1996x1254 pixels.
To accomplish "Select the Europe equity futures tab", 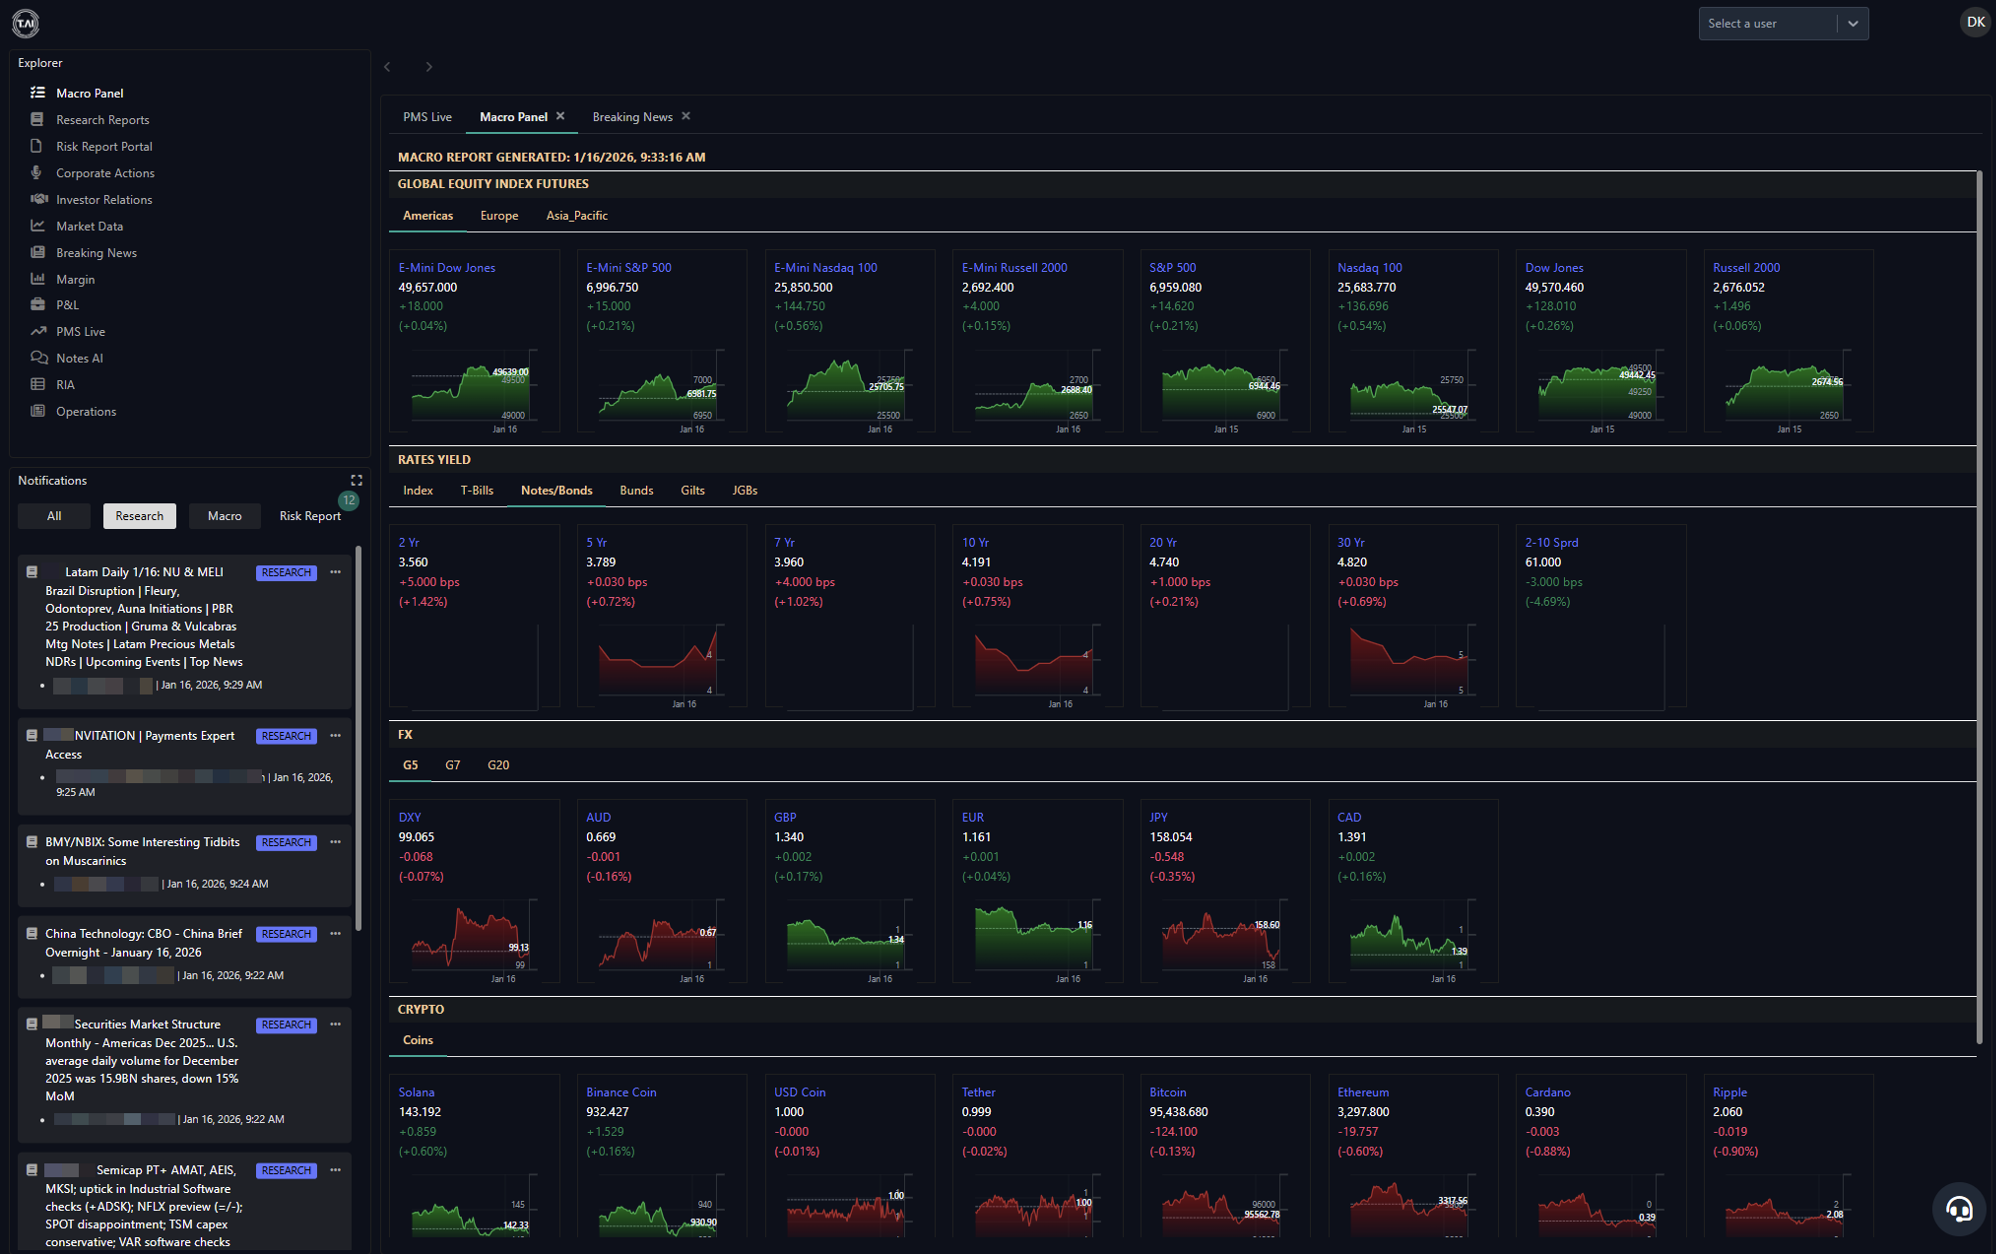I will point(499,216).
